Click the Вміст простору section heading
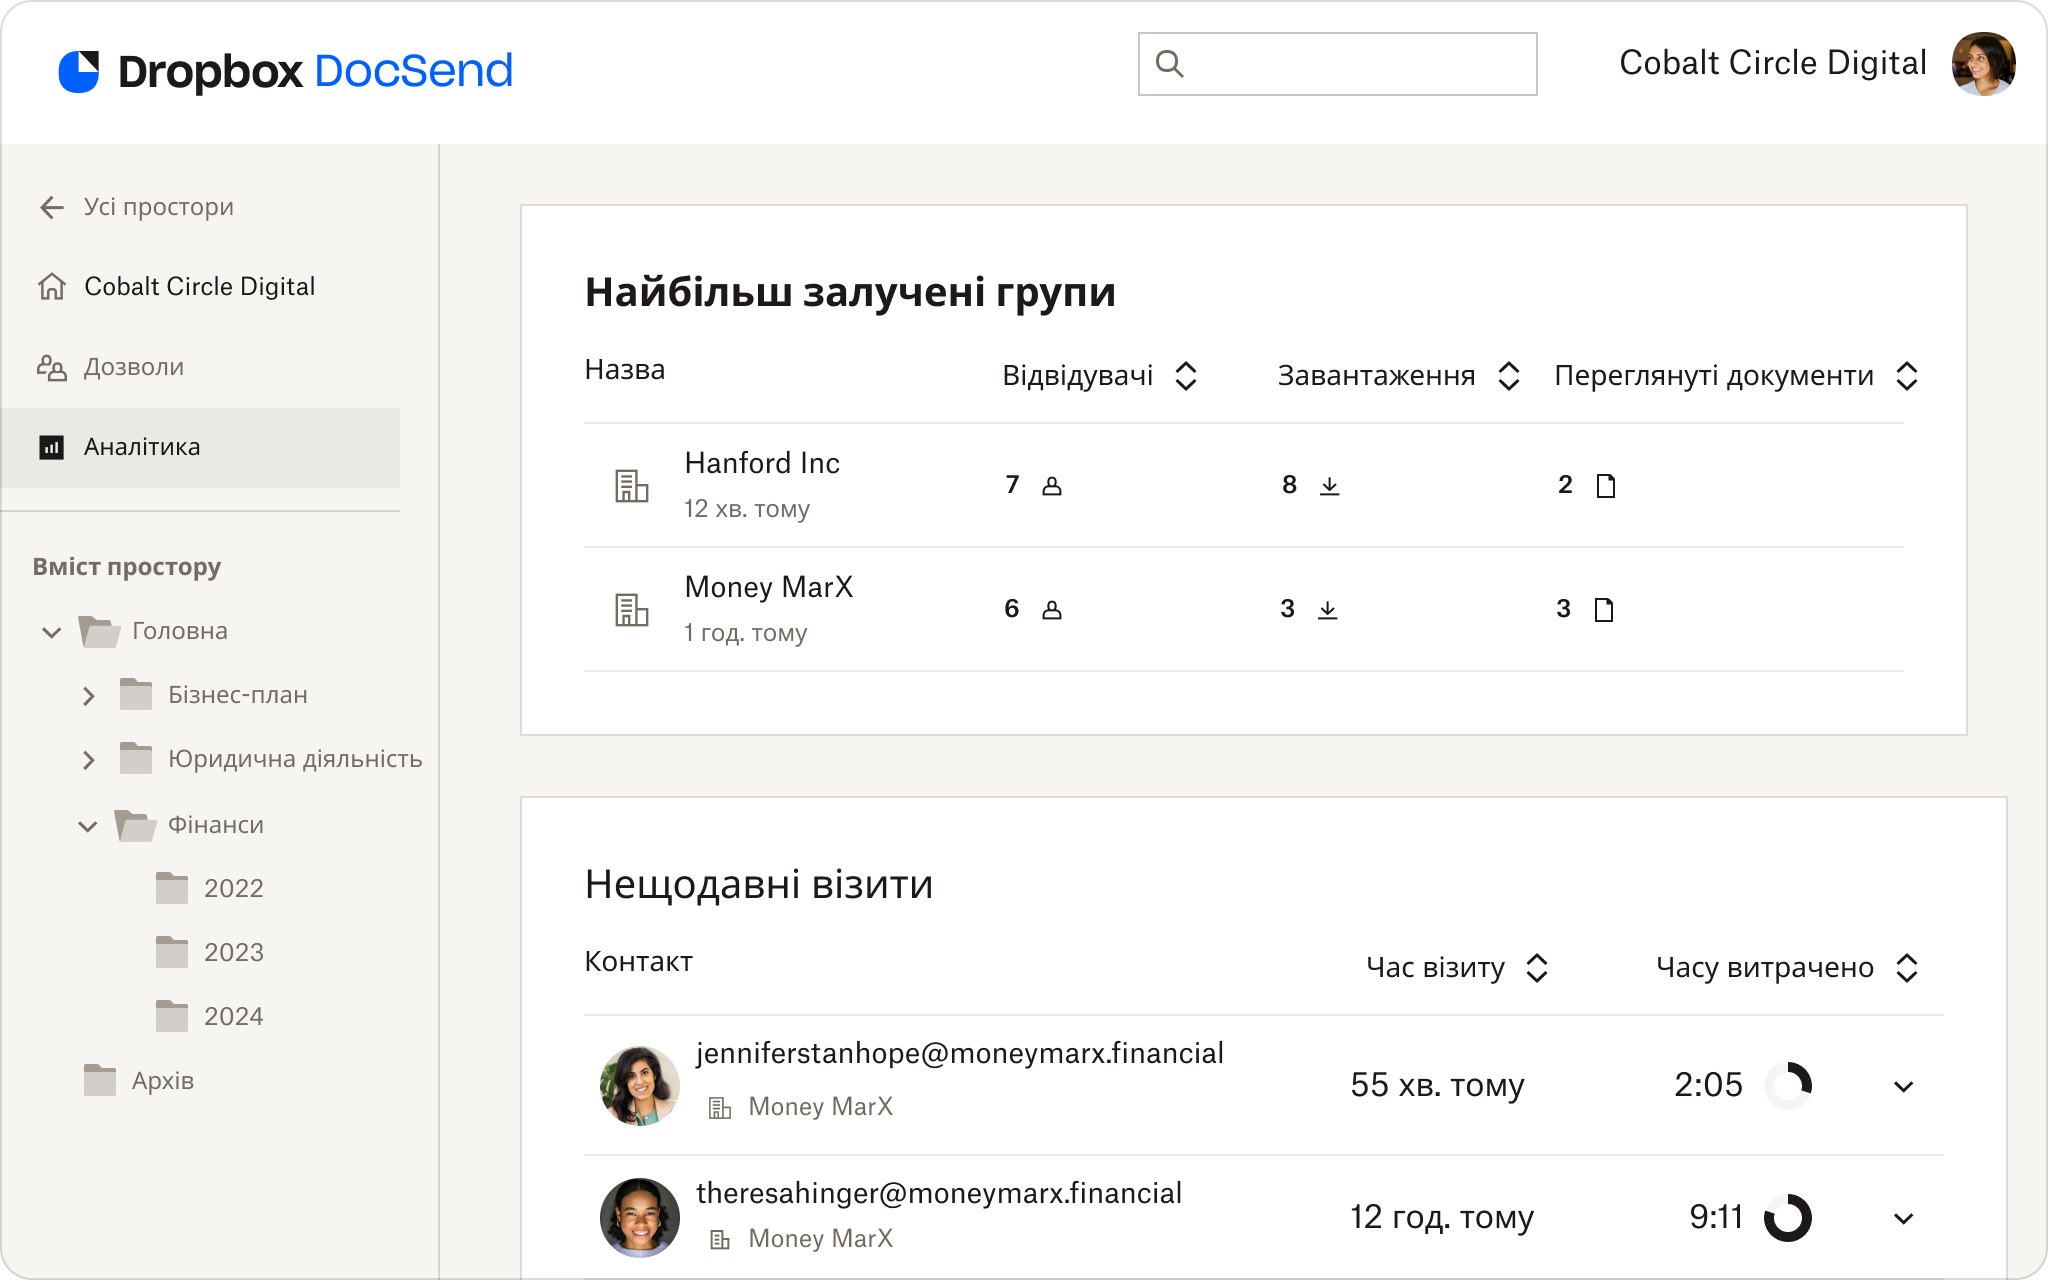This screenshot has width=2048, height=1280. click(127, 567)
